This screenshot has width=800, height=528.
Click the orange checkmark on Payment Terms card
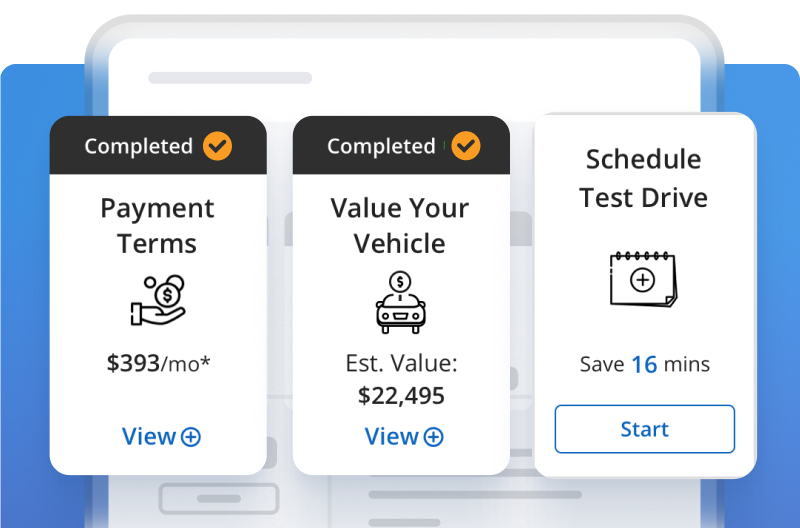(x=217, y=146)
